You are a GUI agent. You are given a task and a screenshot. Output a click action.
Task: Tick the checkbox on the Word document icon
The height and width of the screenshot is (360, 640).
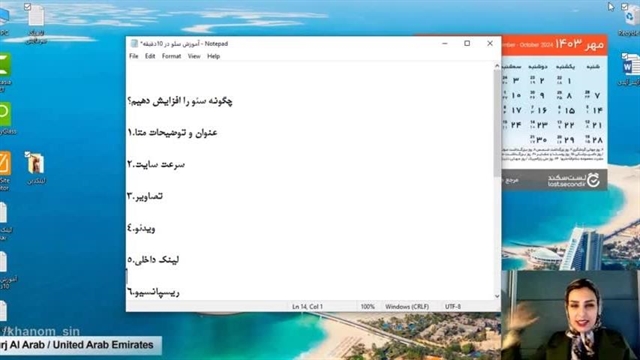(624, 56)
